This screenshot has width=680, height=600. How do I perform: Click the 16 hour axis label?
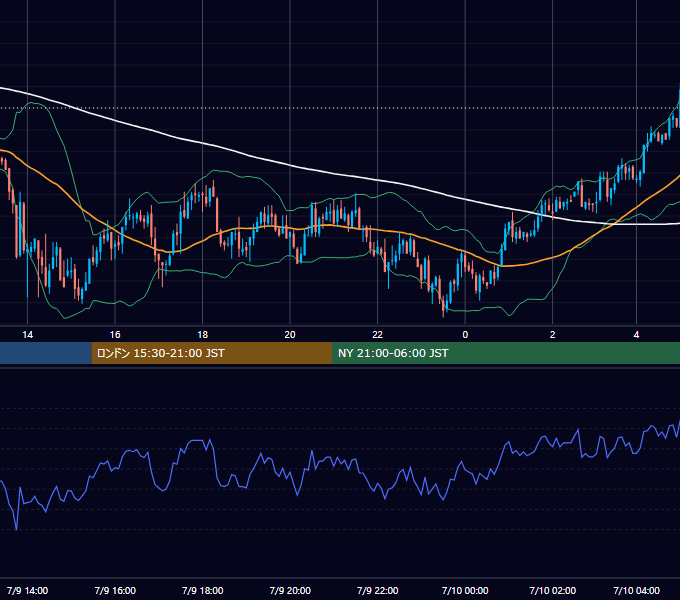point(115,335)
